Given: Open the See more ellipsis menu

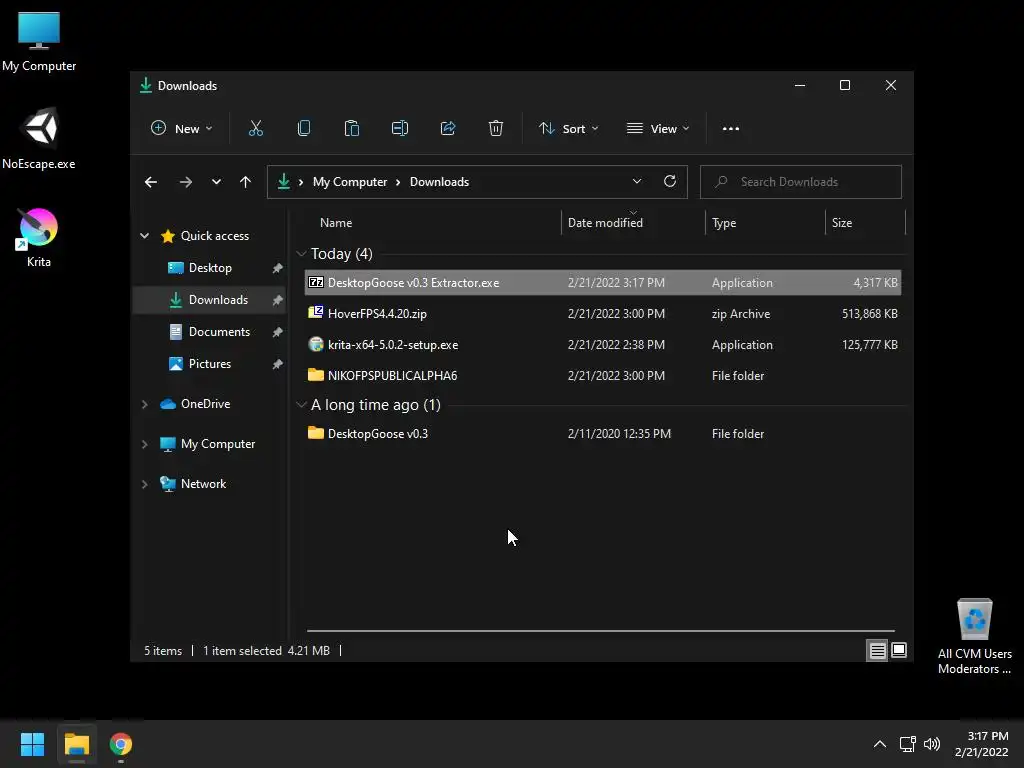Looking at the screenshot, I should point(731,129).
